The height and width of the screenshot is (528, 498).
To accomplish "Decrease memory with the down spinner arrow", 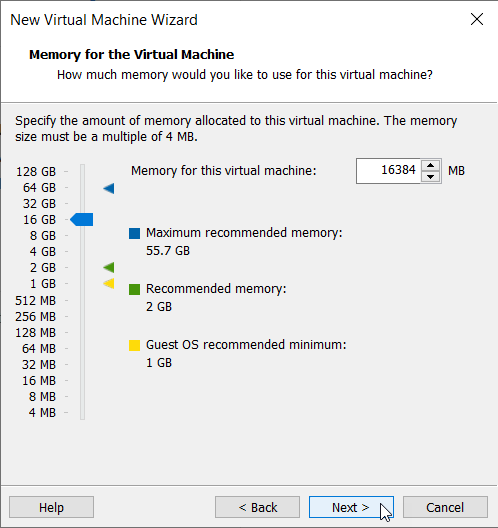I will (x=430, y=176).
